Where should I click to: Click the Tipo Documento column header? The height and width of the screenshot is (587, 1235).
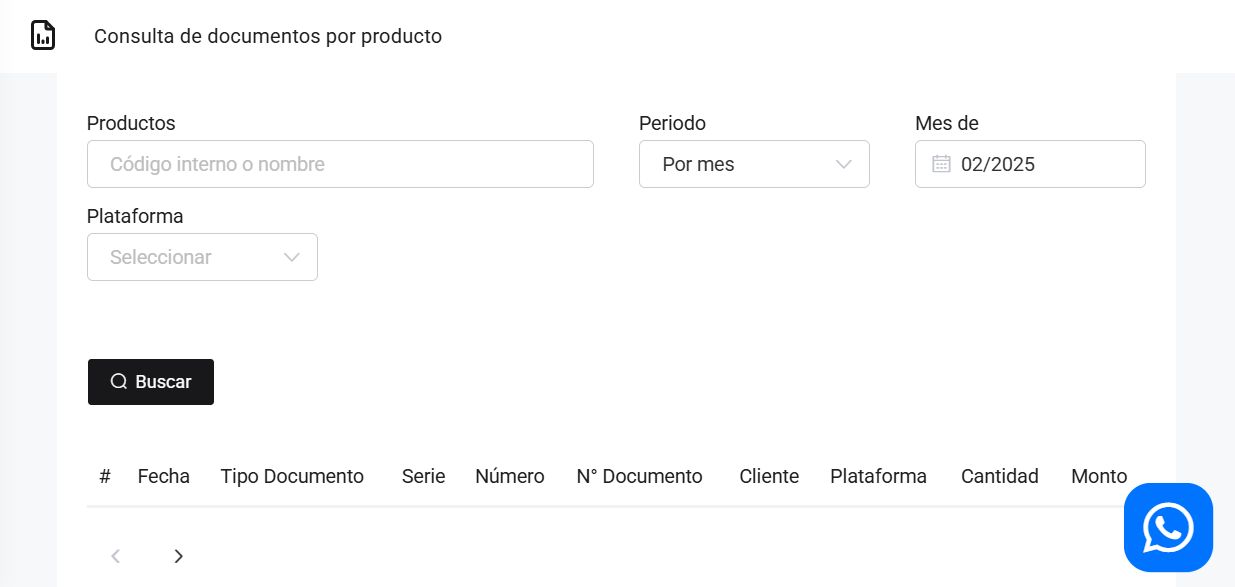point(292,476)
